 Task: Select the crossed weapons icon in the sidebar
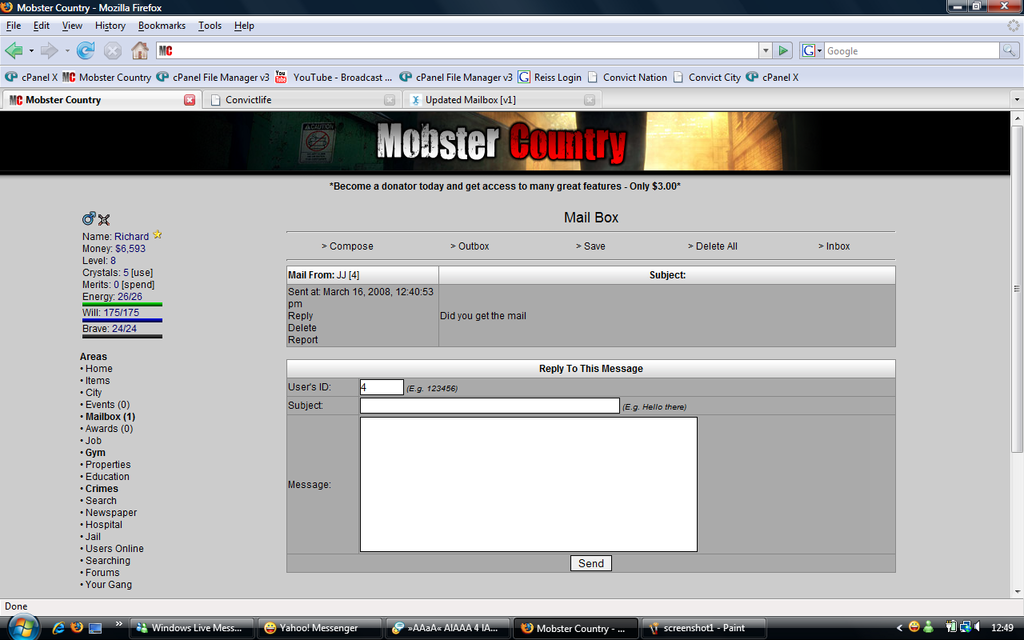point(104,219)
